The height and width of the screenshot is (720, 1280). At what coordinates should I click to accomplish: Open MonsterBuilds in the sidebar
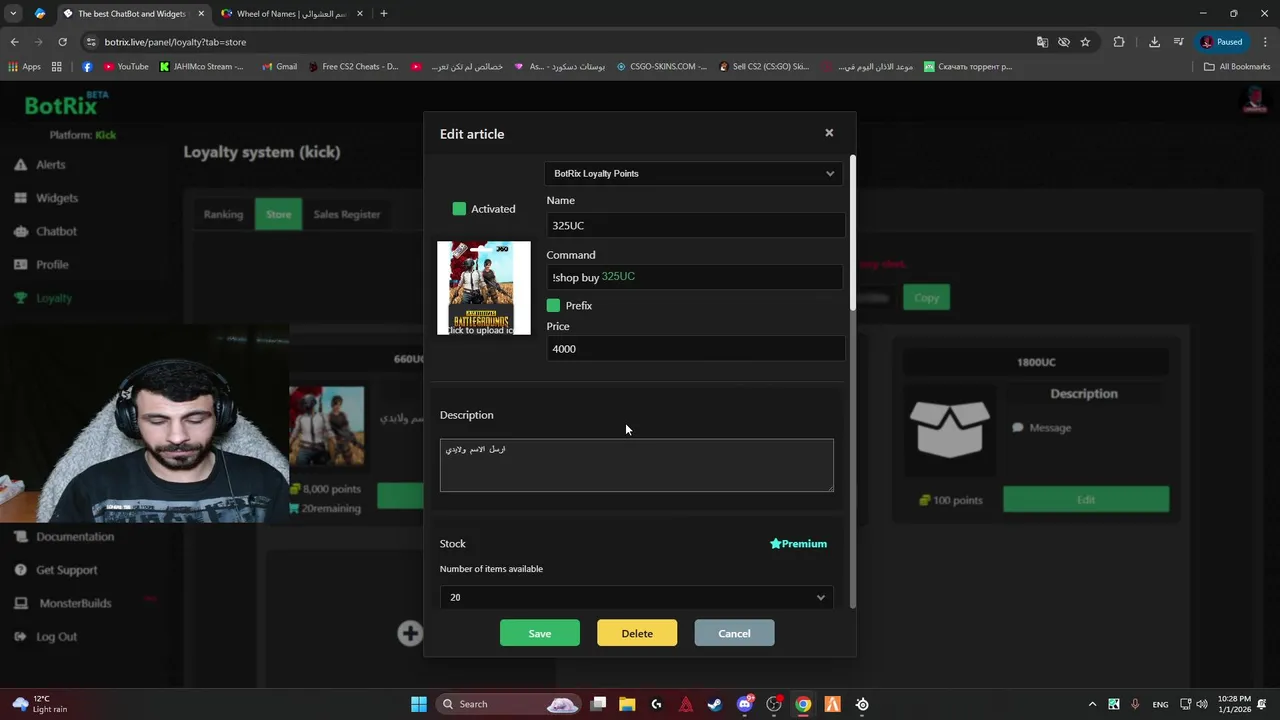pyautogui.click(x=75, y=603)
